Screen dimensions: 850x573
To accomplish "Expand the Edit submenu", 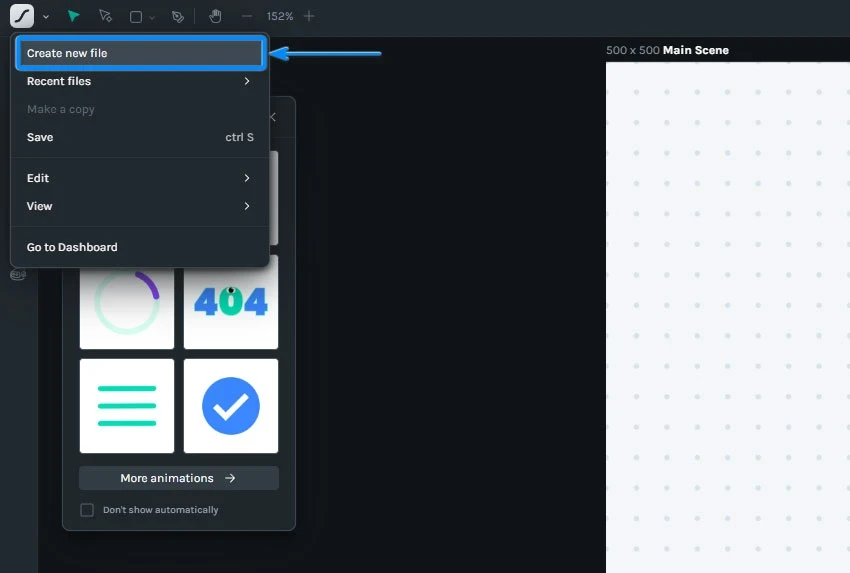I will (140, 178).
